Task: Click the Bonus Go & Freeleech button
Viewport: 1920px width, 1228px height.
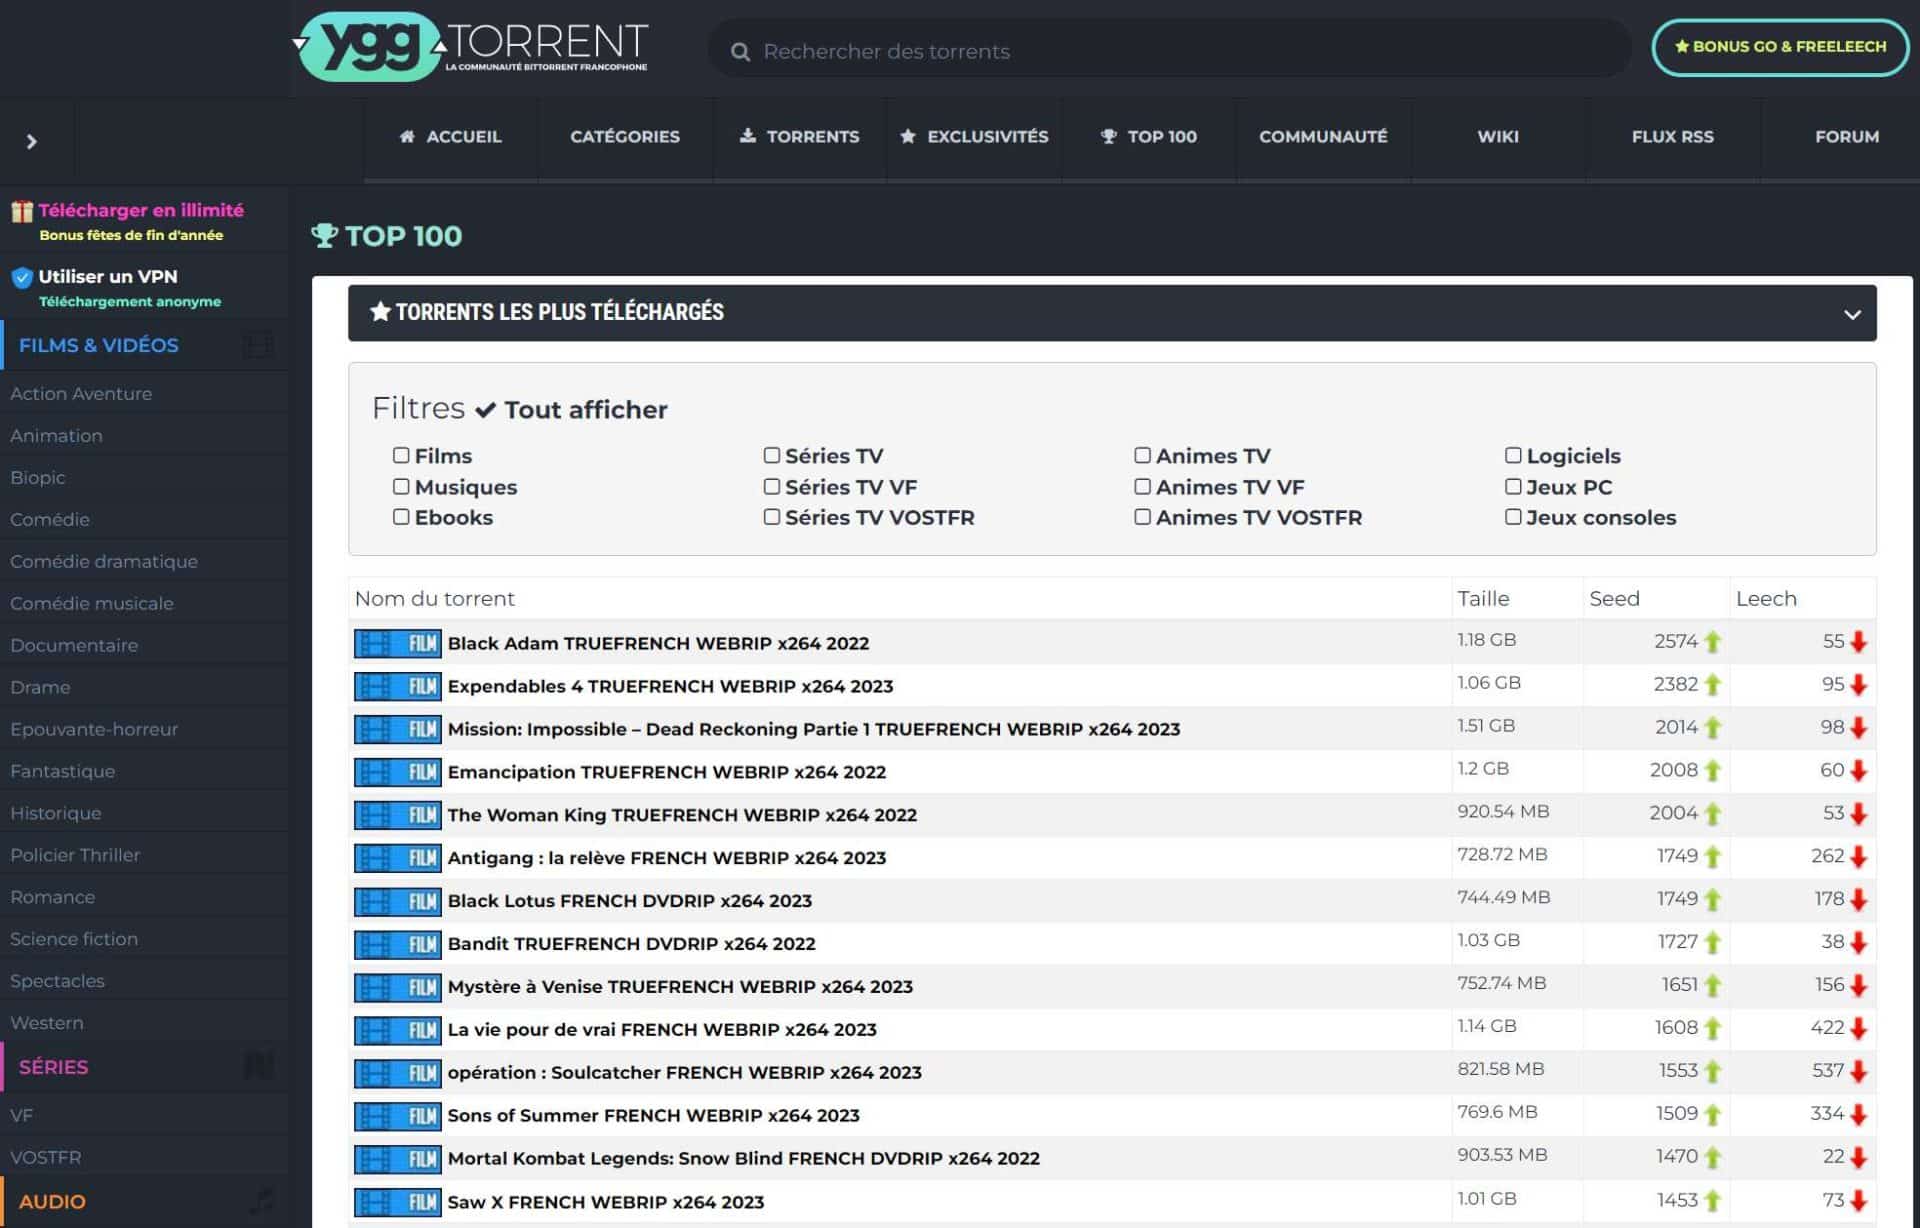Action: 1780,47
